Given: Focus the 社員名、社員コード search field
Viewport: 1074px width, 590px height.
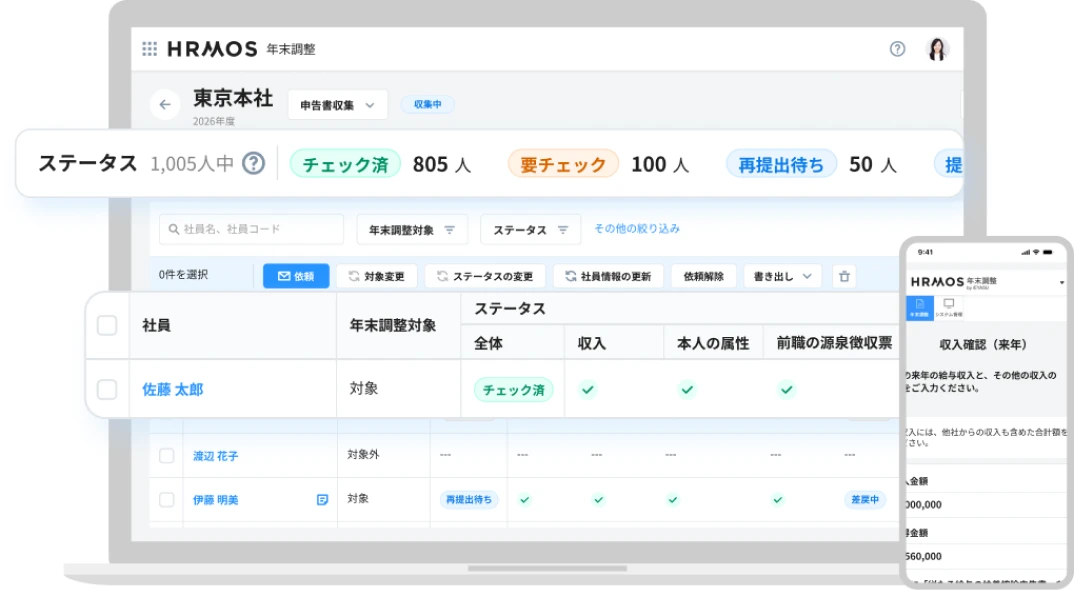Looking at the screenshot, I should click(x=251, y=229).
